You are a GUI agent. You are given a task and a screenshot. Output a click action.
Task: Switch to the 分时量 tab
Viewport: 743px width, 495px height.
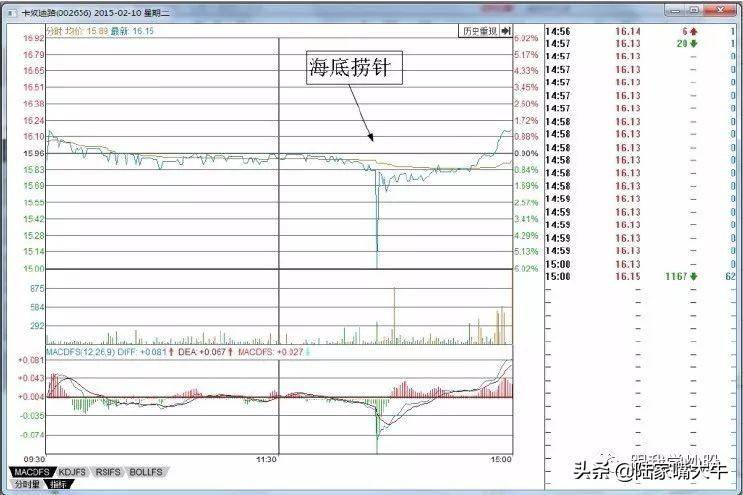[27, 484]
